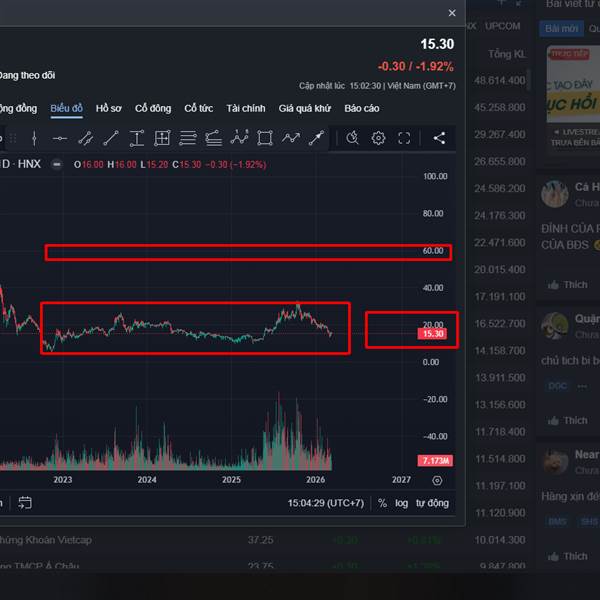The width and height of the screenshot is (600, 600).
Task: Open the Cổ tức tab
Action: point(199,108)
